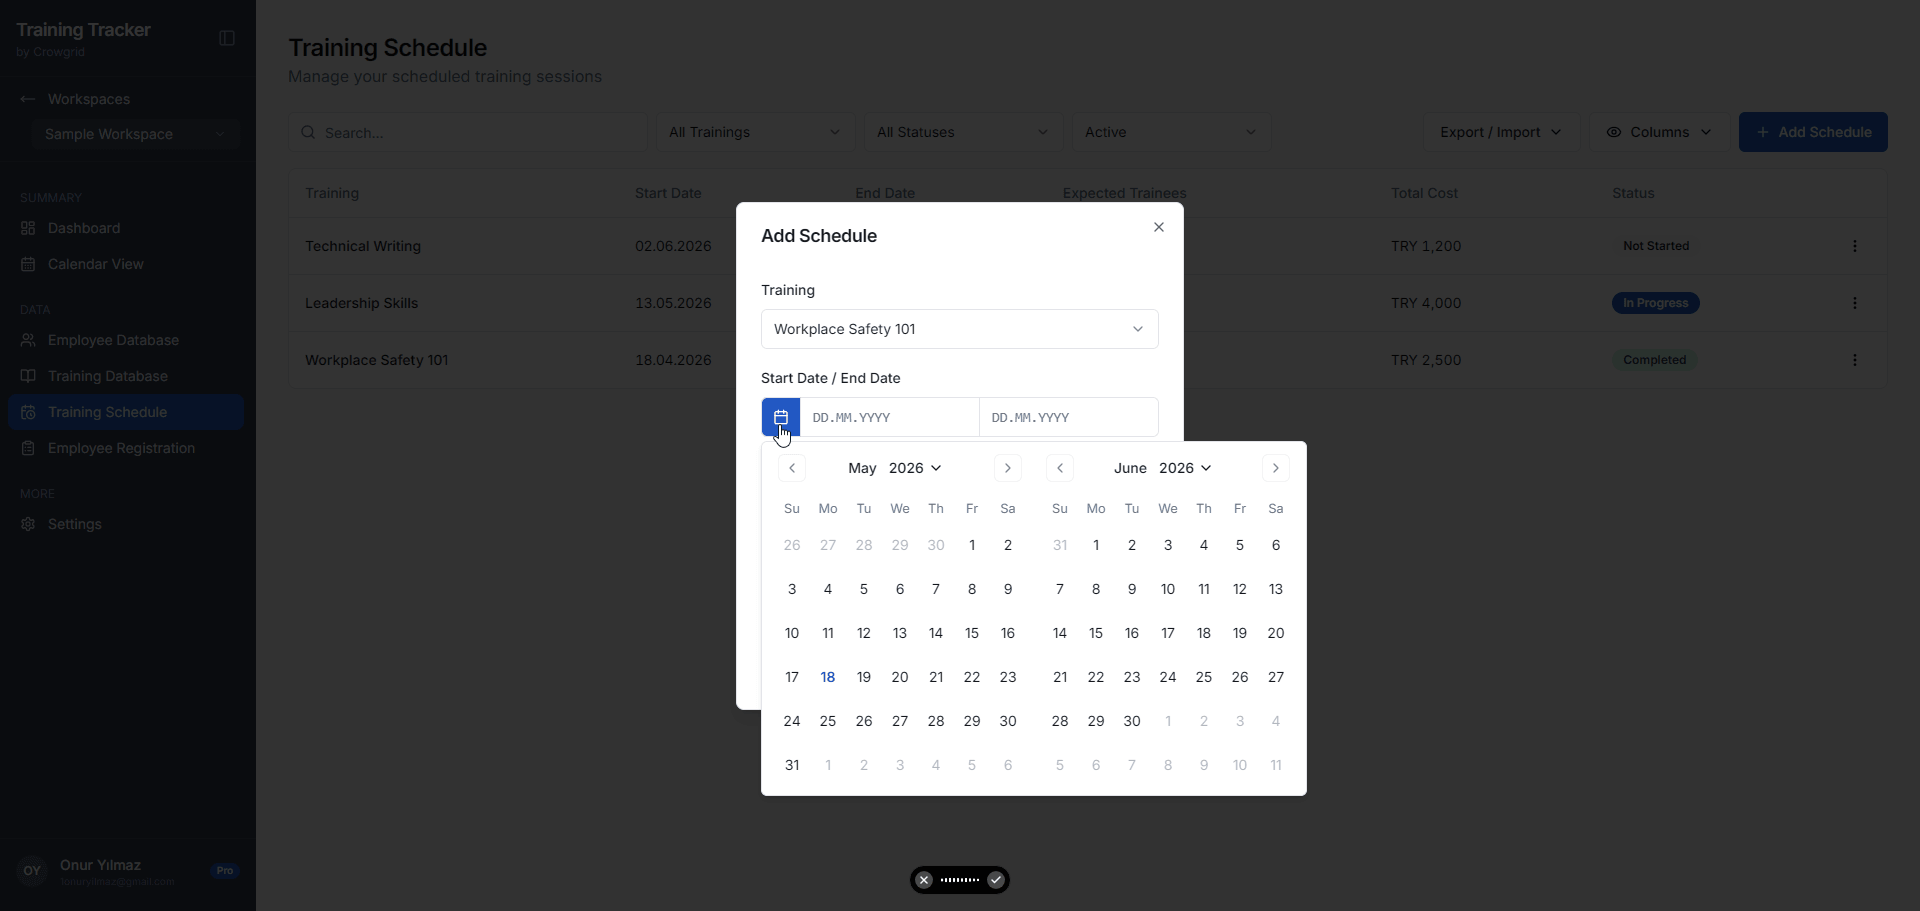Click the OY user avatar
This screenshot has height=911, width=1920.
click(32, 871)
